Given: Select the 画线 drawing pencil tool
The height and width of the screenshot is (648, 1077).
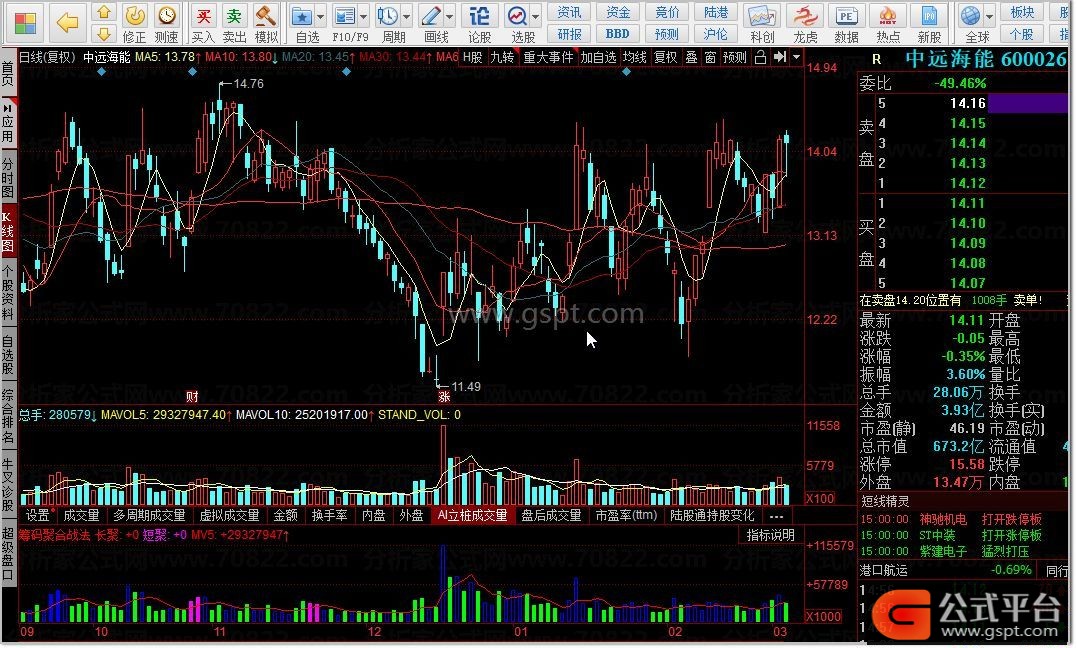Looking at the screenshot, I should click(431, 16).
